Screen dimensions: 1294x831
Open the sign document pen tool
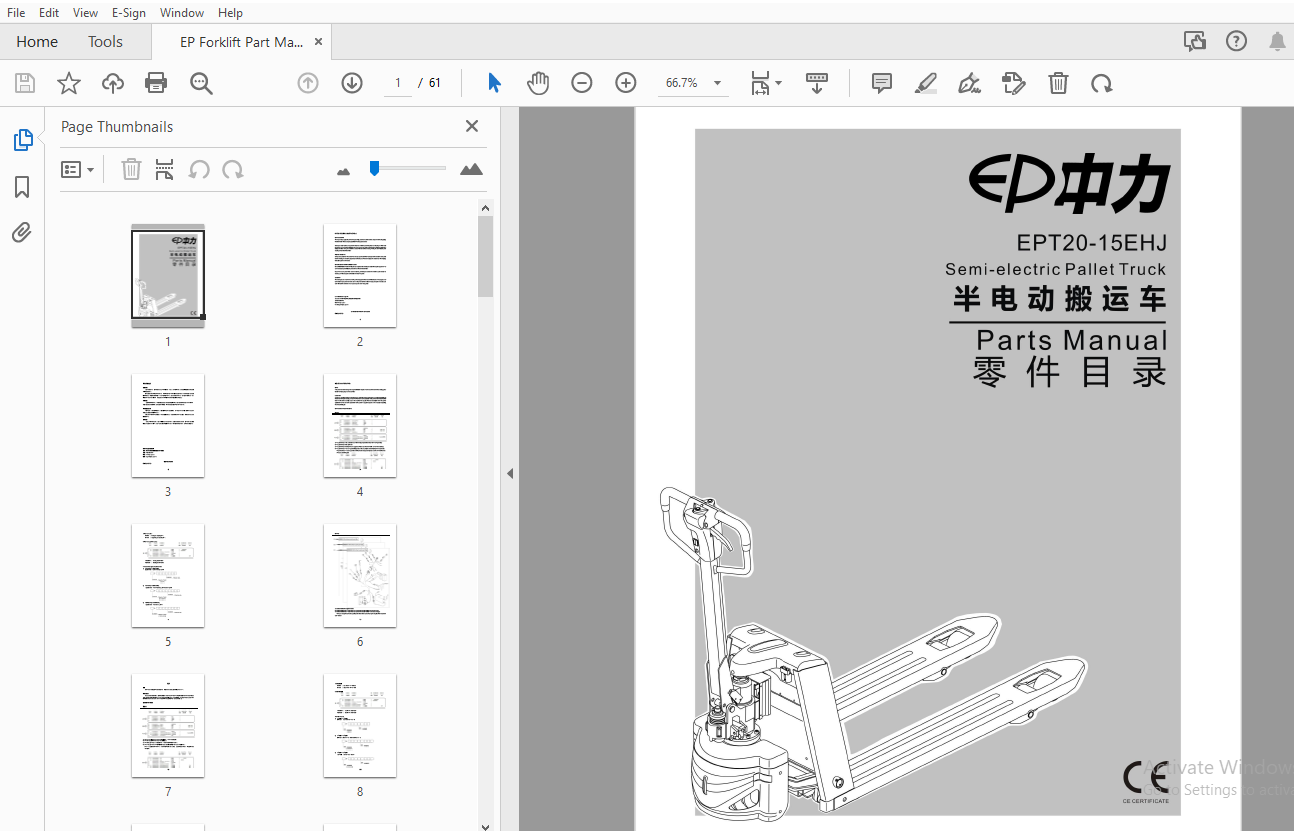click(969, 83)
